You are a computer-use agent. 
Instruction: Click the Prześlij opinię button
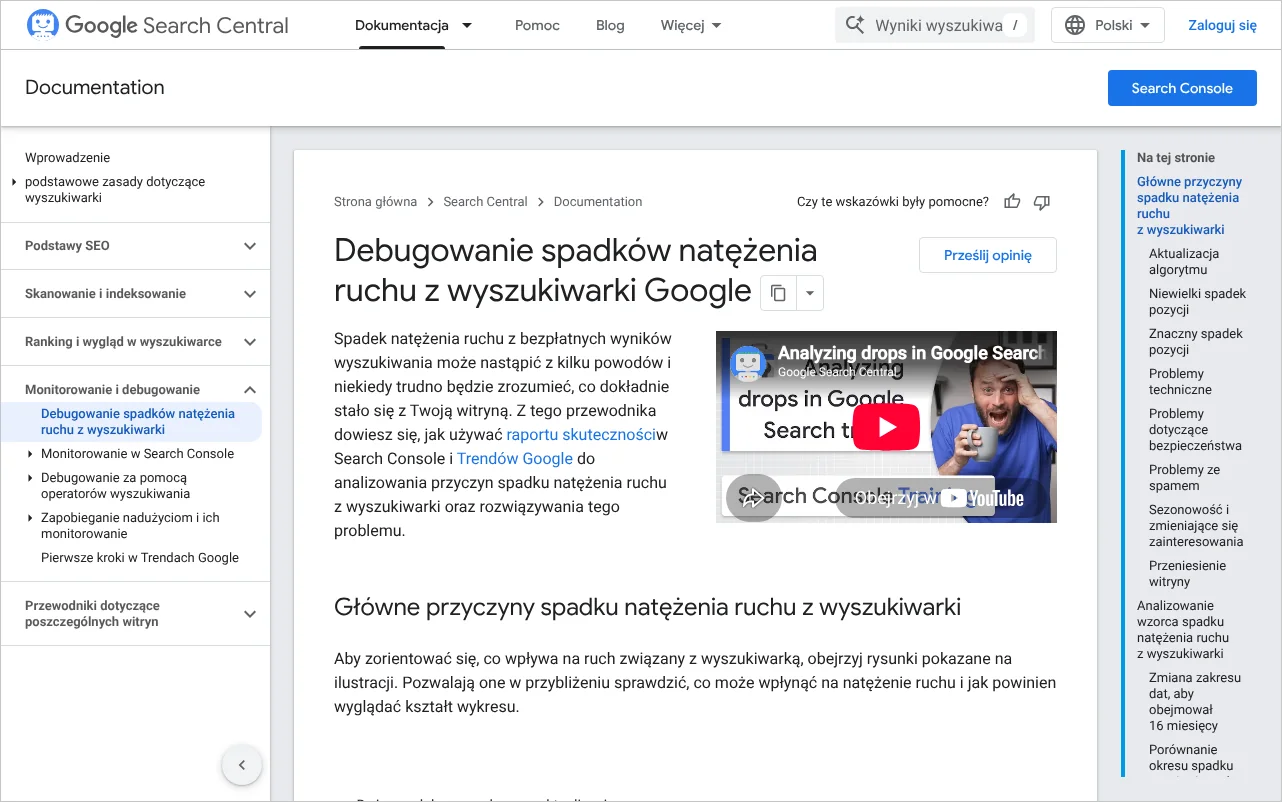click(x=988, y=255)
